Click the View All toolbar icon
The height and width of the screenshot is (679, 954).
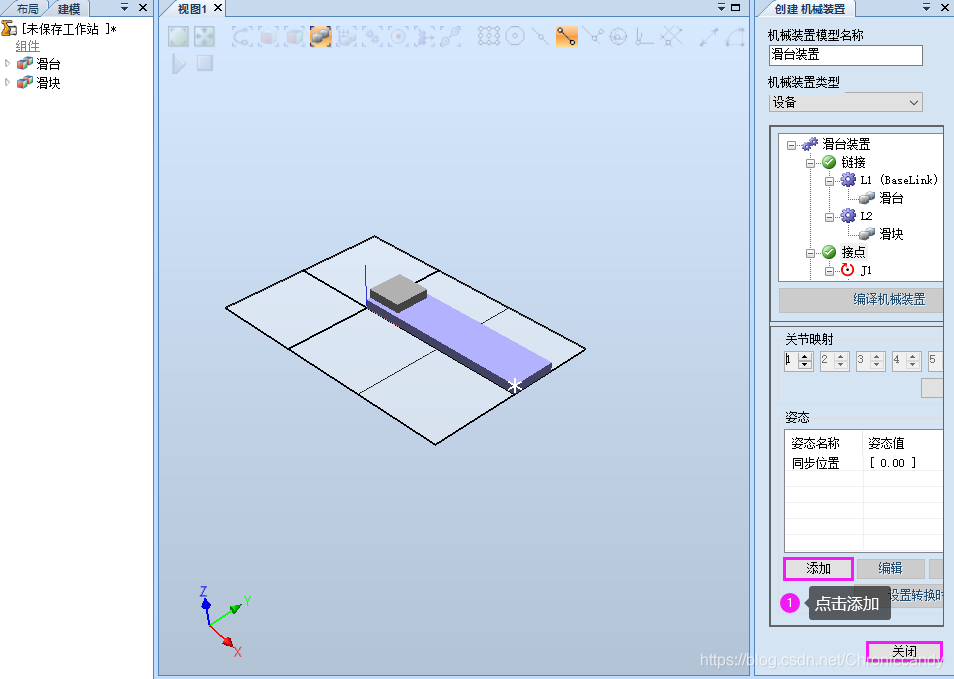178,37
